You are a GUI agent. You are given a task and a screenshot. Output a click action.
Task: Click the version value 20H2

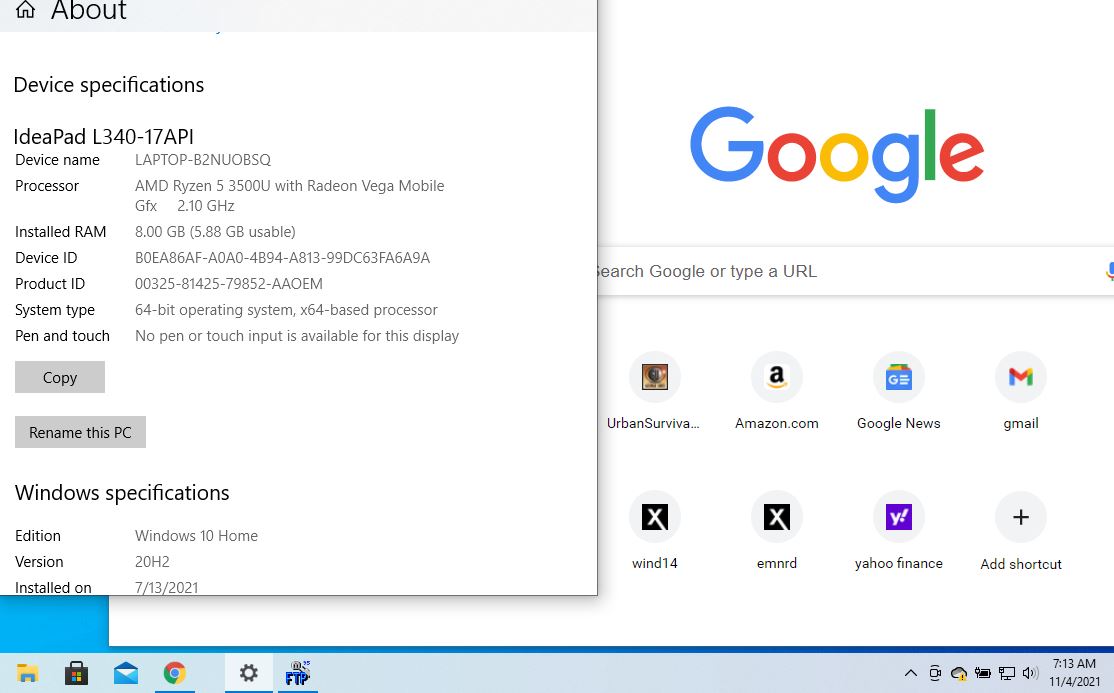[152, 562]
